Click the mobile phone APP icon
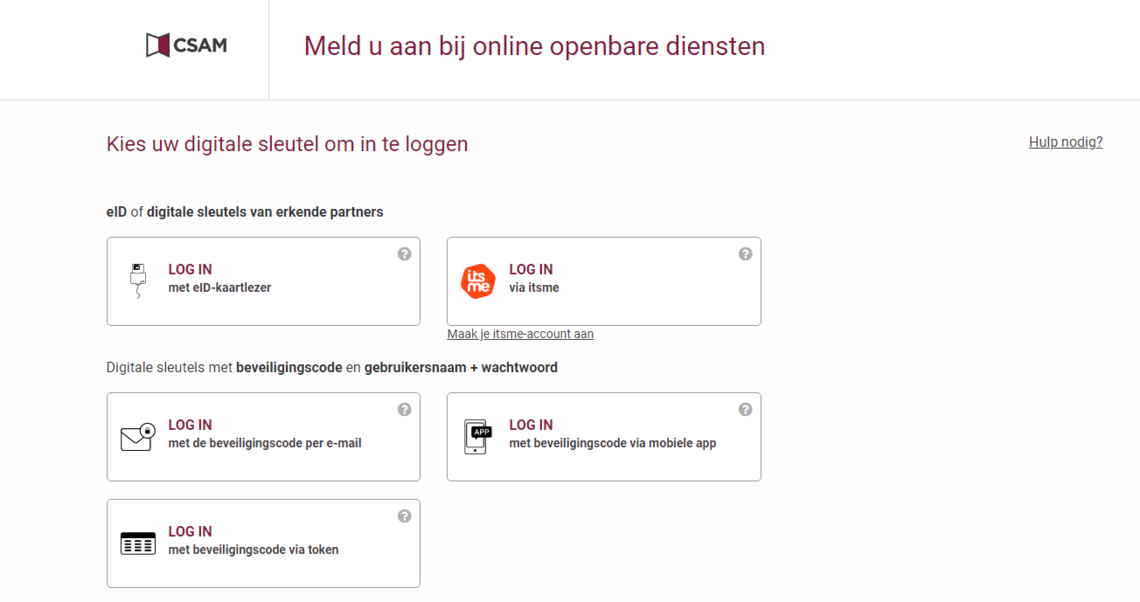The height and width of the screenshot is (602, 1140). [478, 436]
